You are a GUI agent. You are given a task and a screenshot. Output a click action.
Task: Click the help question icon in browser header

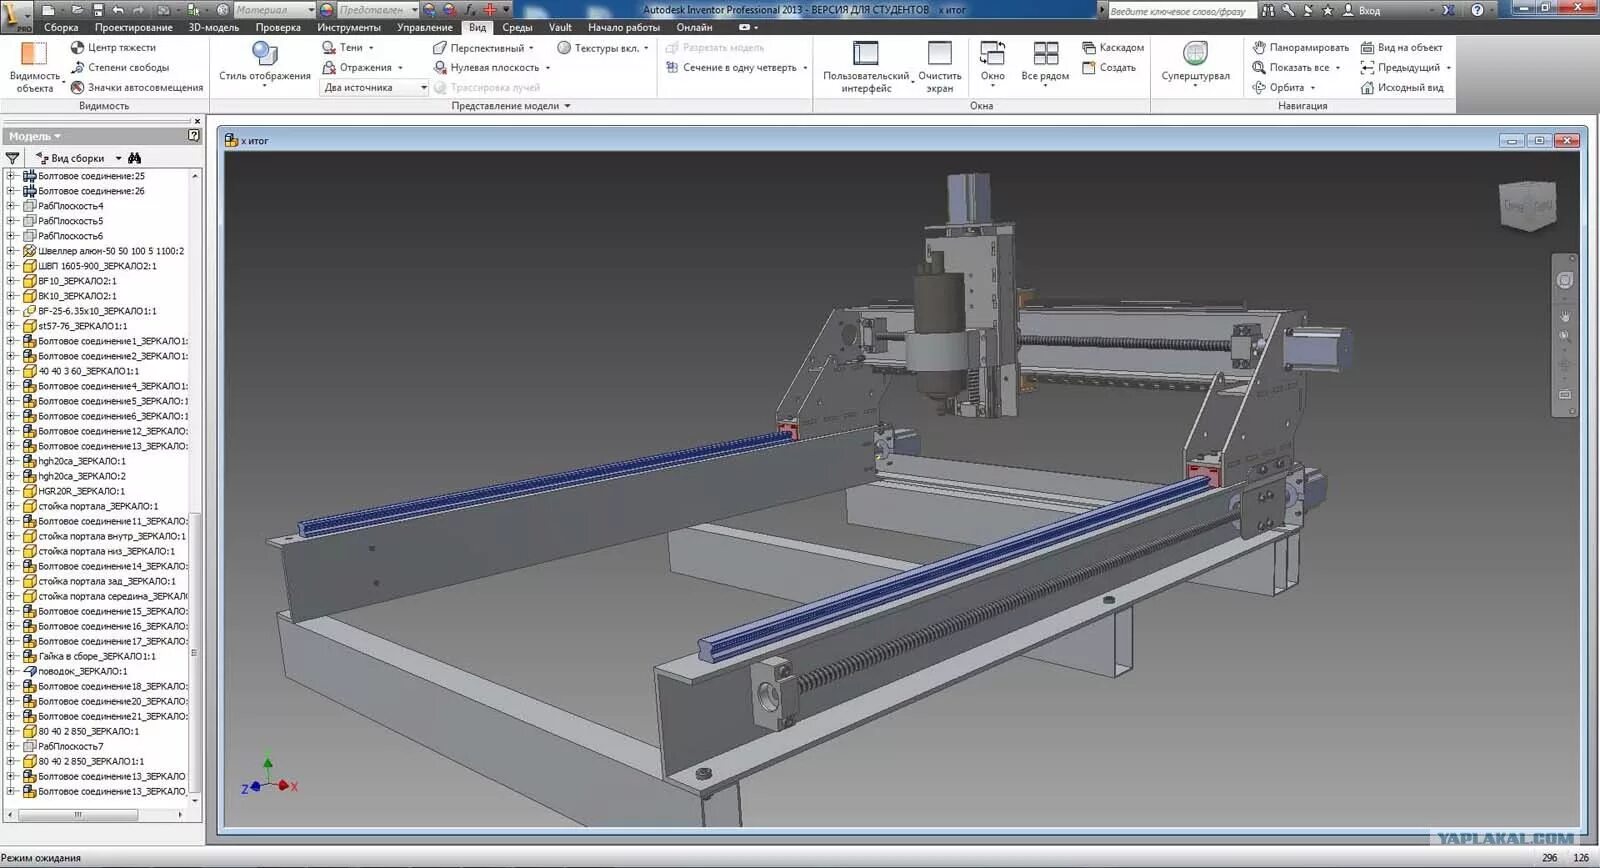[x=194, y=135]
